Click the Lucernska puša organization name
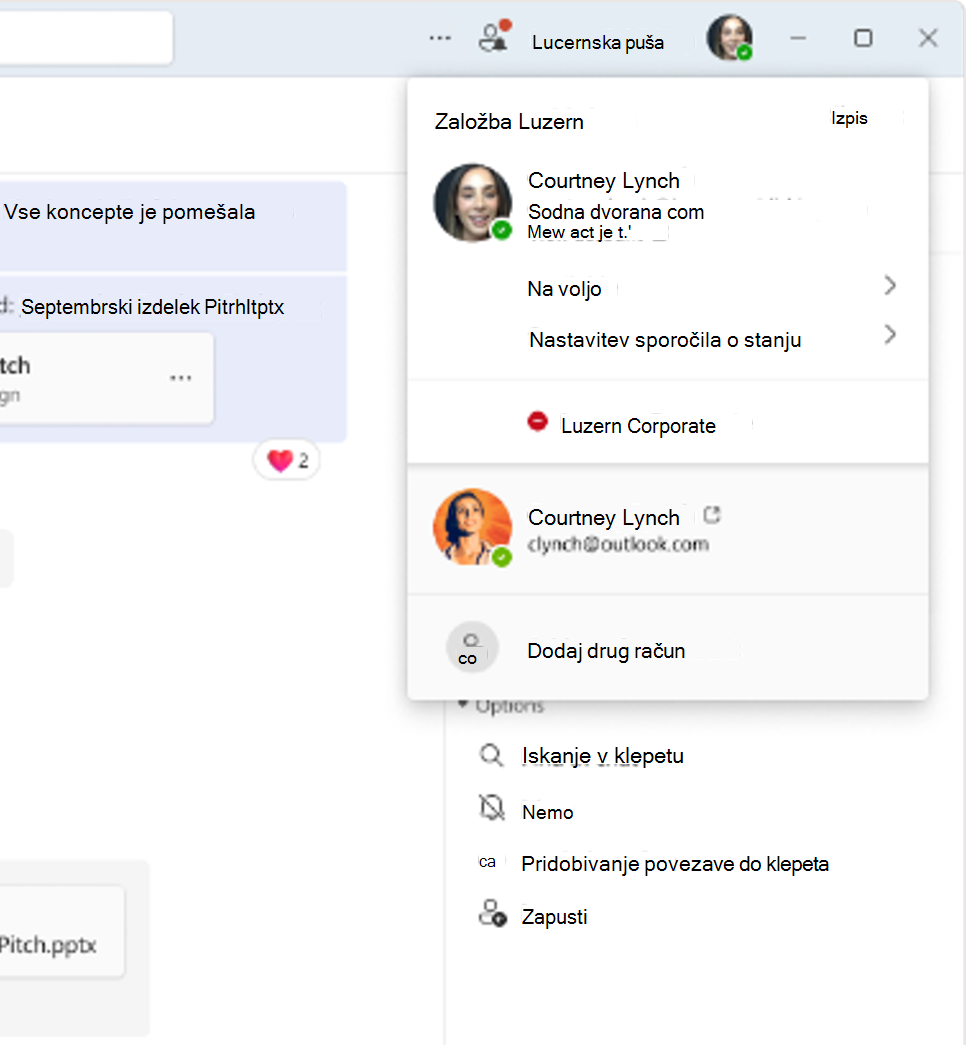 [x=598, y=43]
